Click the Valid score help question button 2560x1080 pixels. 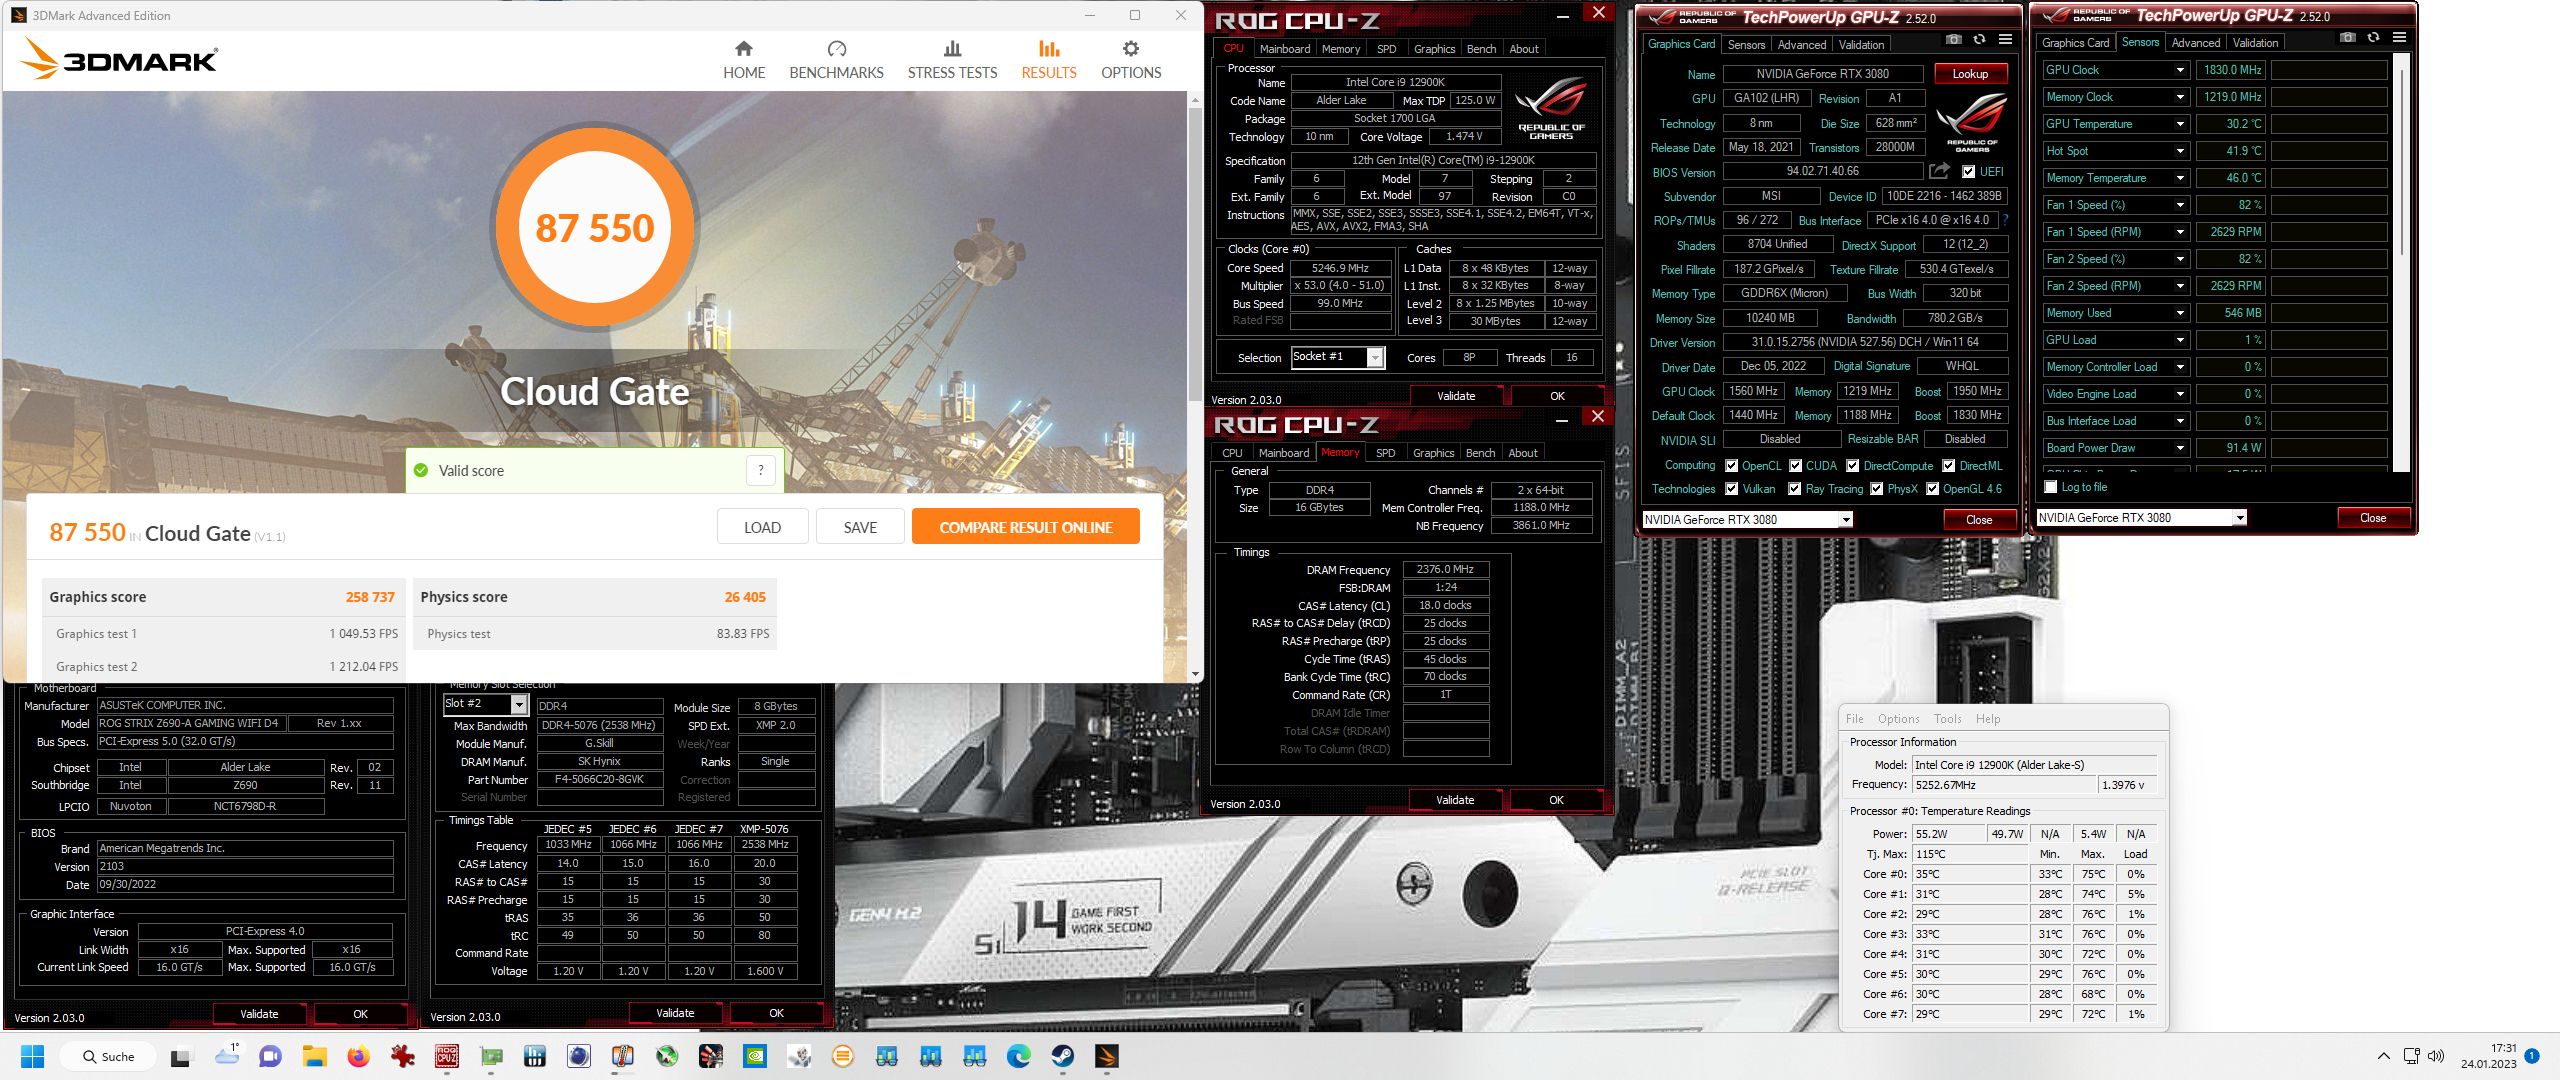pos(760,470)
